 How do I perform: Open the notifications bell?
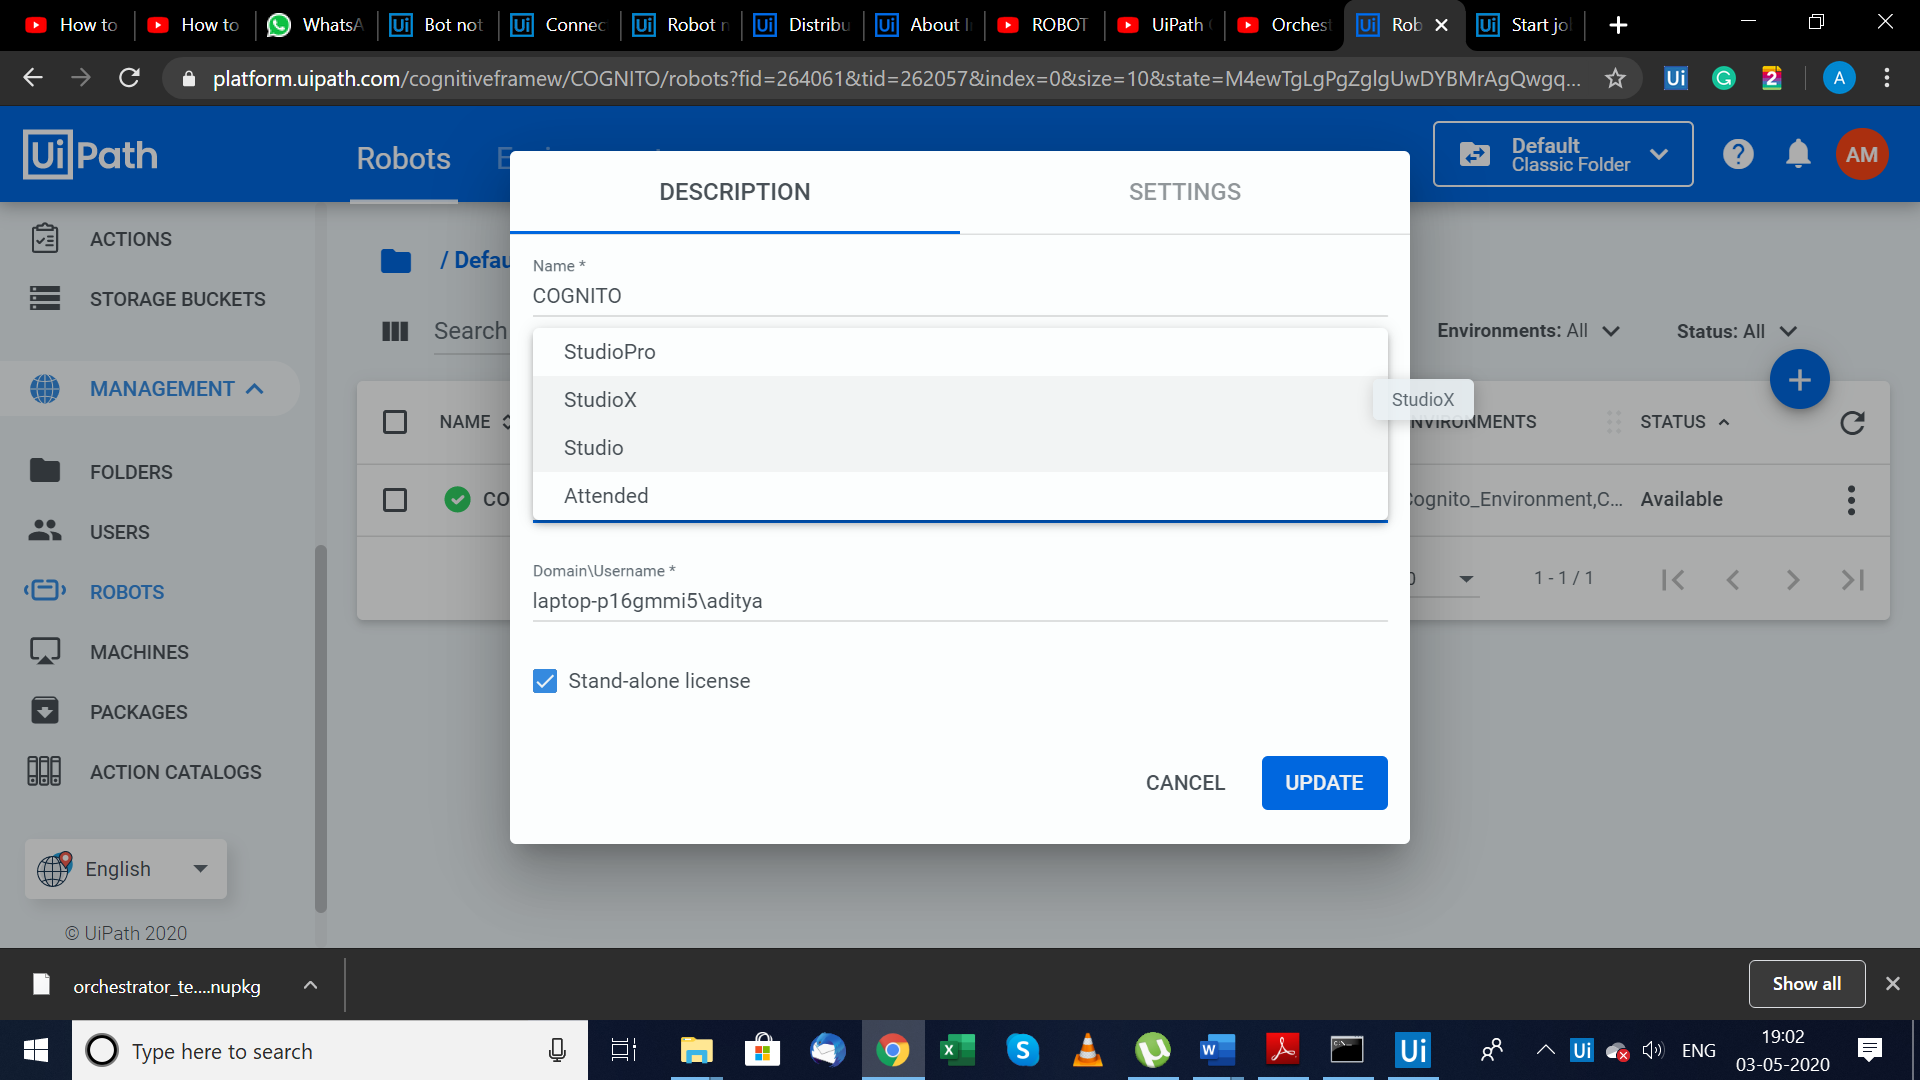[x=1798, y=154]
